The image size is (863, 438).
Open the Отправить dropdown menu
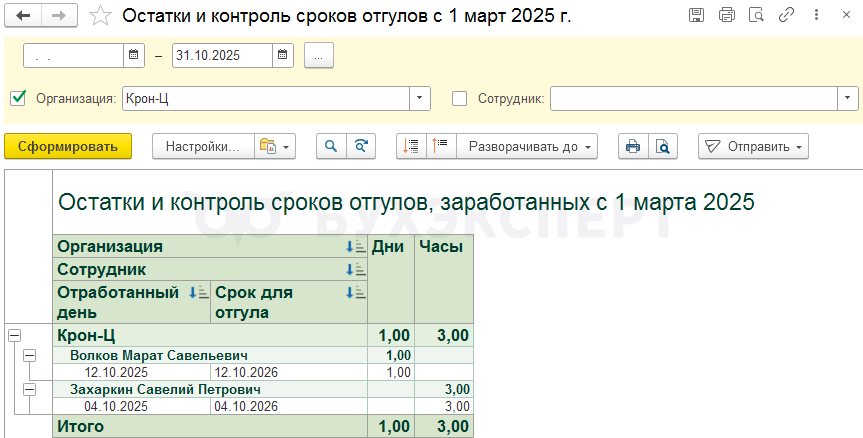click(753, 146)
